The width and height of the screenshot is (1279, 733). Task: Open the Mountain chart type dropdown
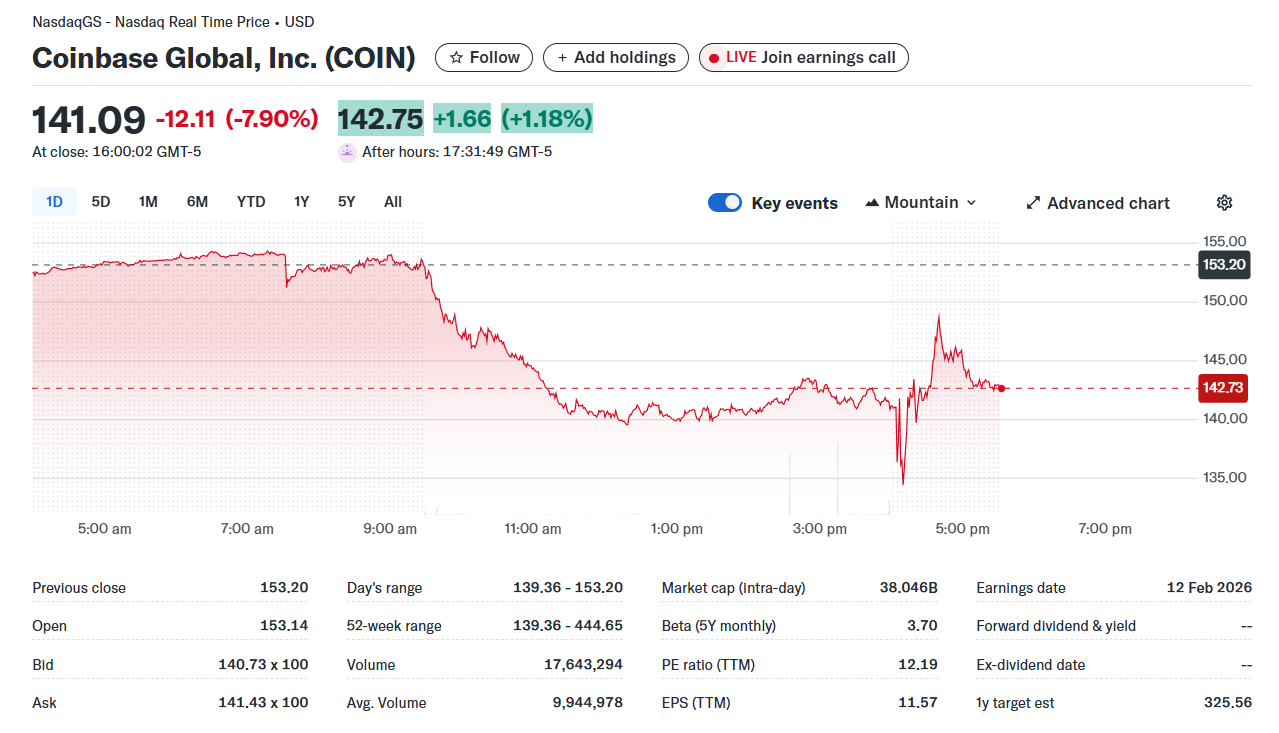(920, 203)
